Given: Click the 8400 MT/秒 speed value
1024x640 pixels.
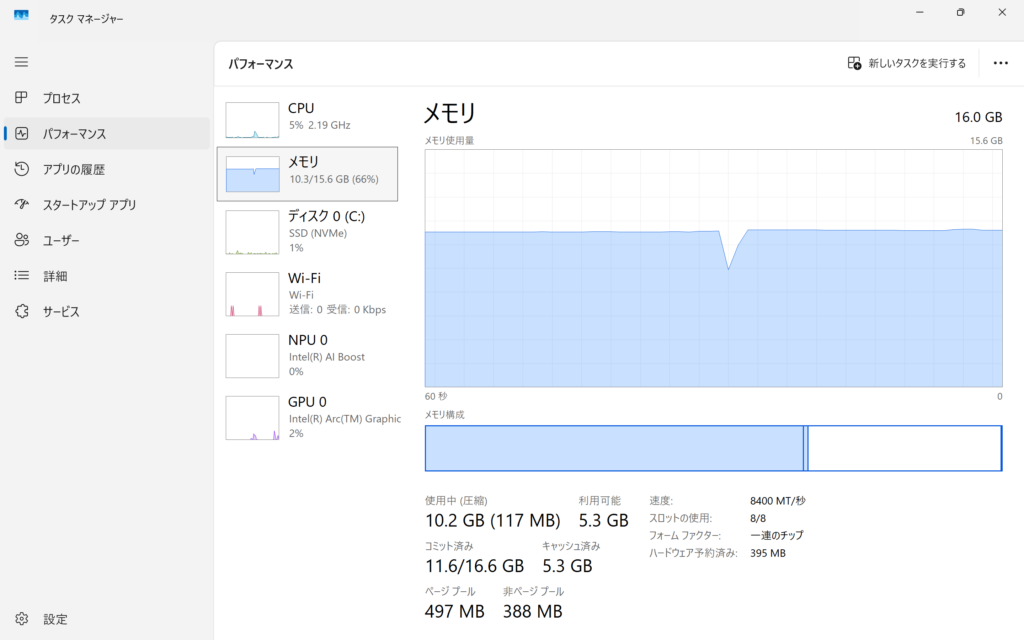Looking at the screenshot, I should click(777, 501).
